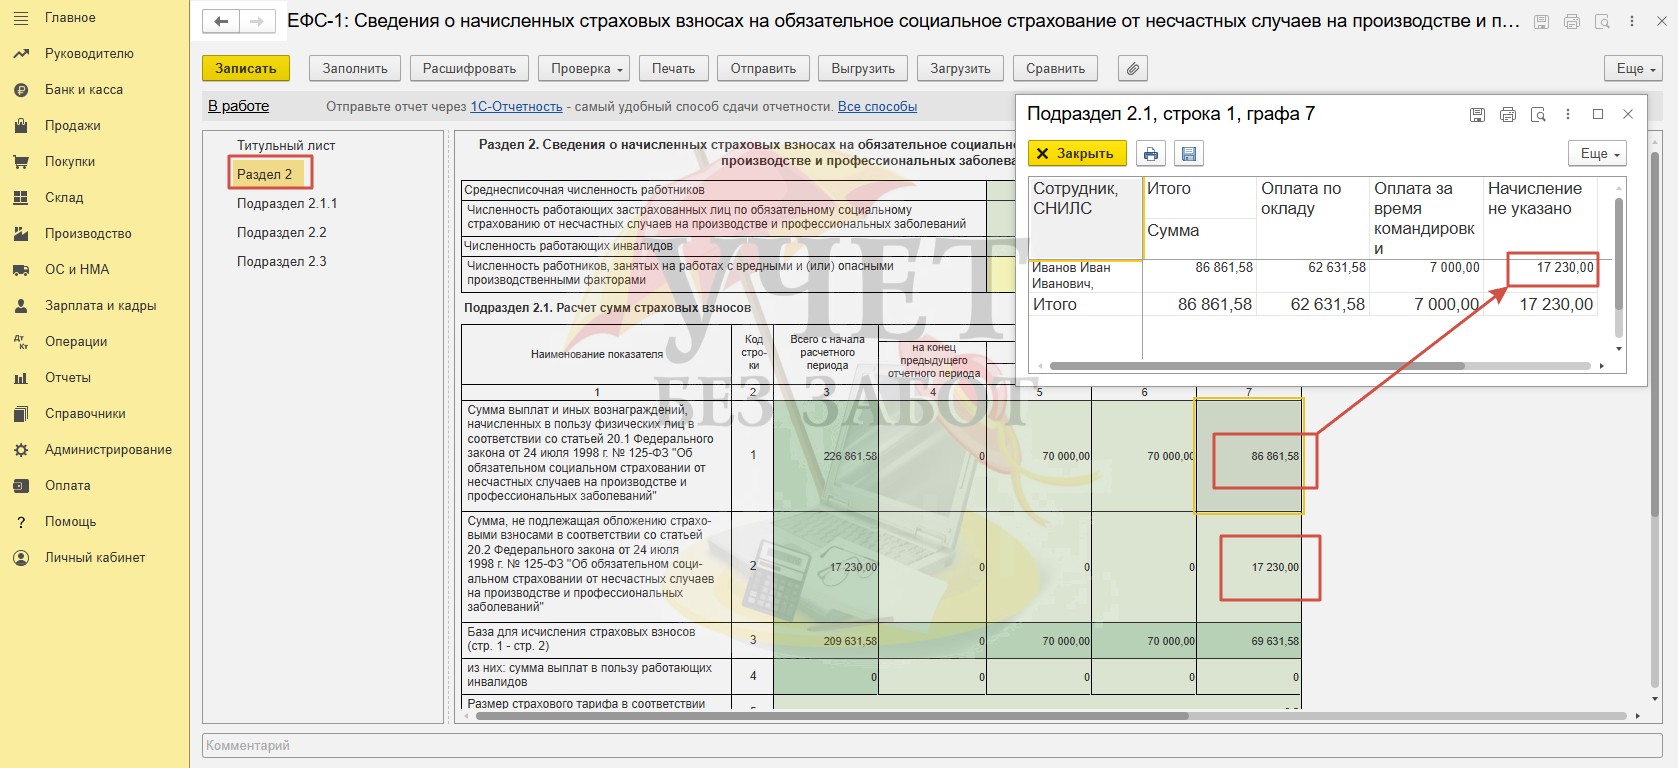The width and height of the screenshot is (1678, 768).
Task: Select cell 226 861,58 in row 1
Action: pyautogui.click(x=826, y=456)
